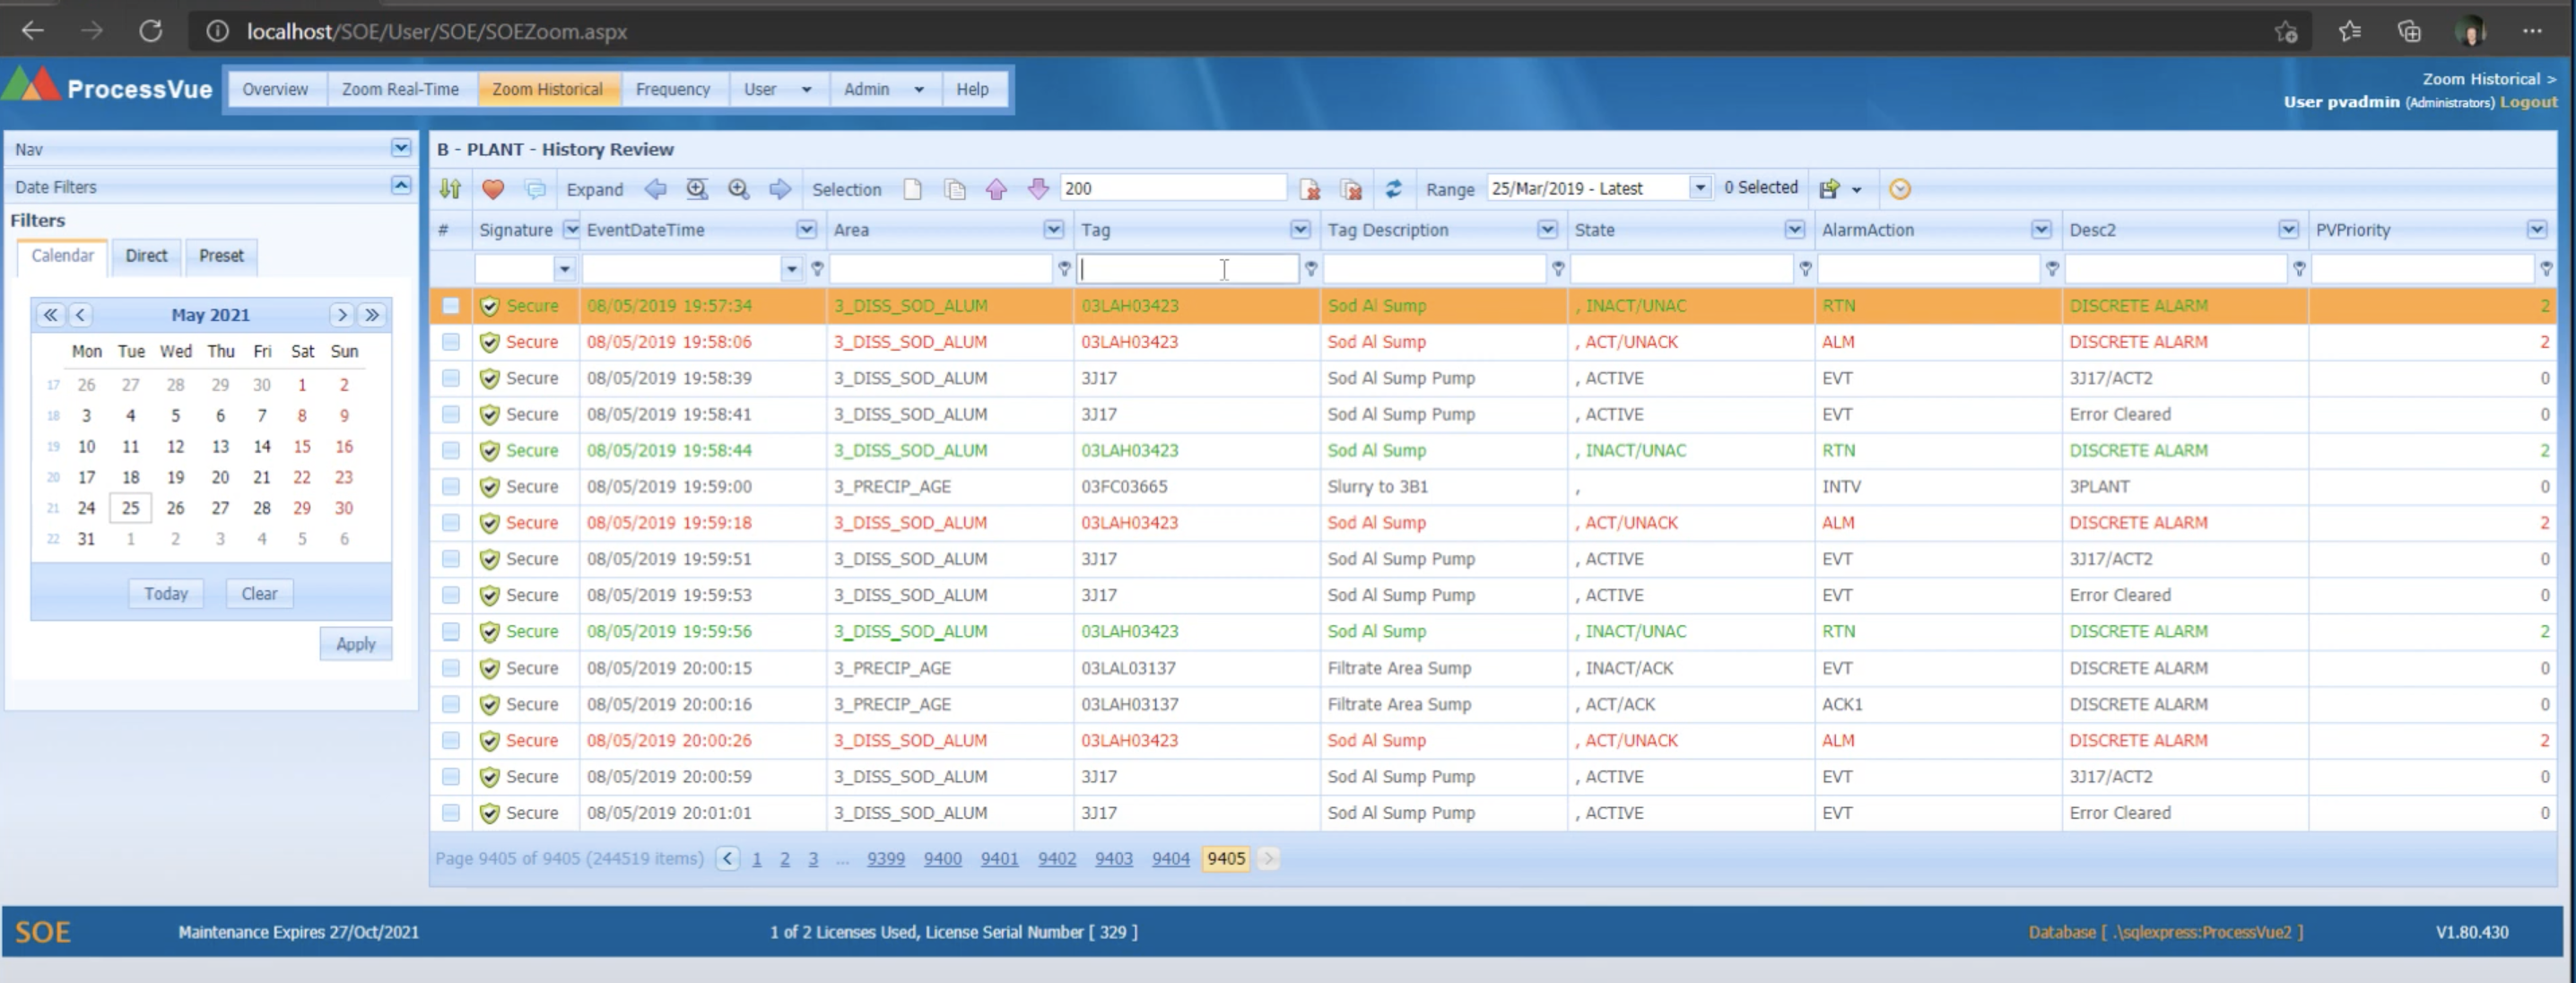The image size is (2576, 983).
Task: Check the box on the 20:01:01 row
Action: click(451, 813)
